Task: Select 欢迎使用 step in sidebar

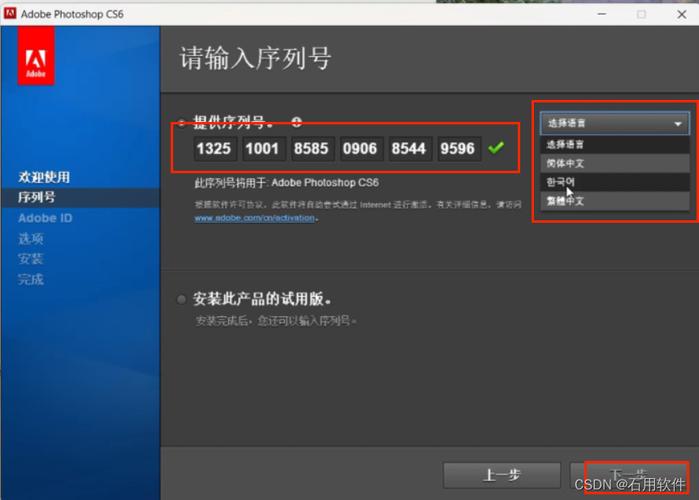Action: [44, 177]
